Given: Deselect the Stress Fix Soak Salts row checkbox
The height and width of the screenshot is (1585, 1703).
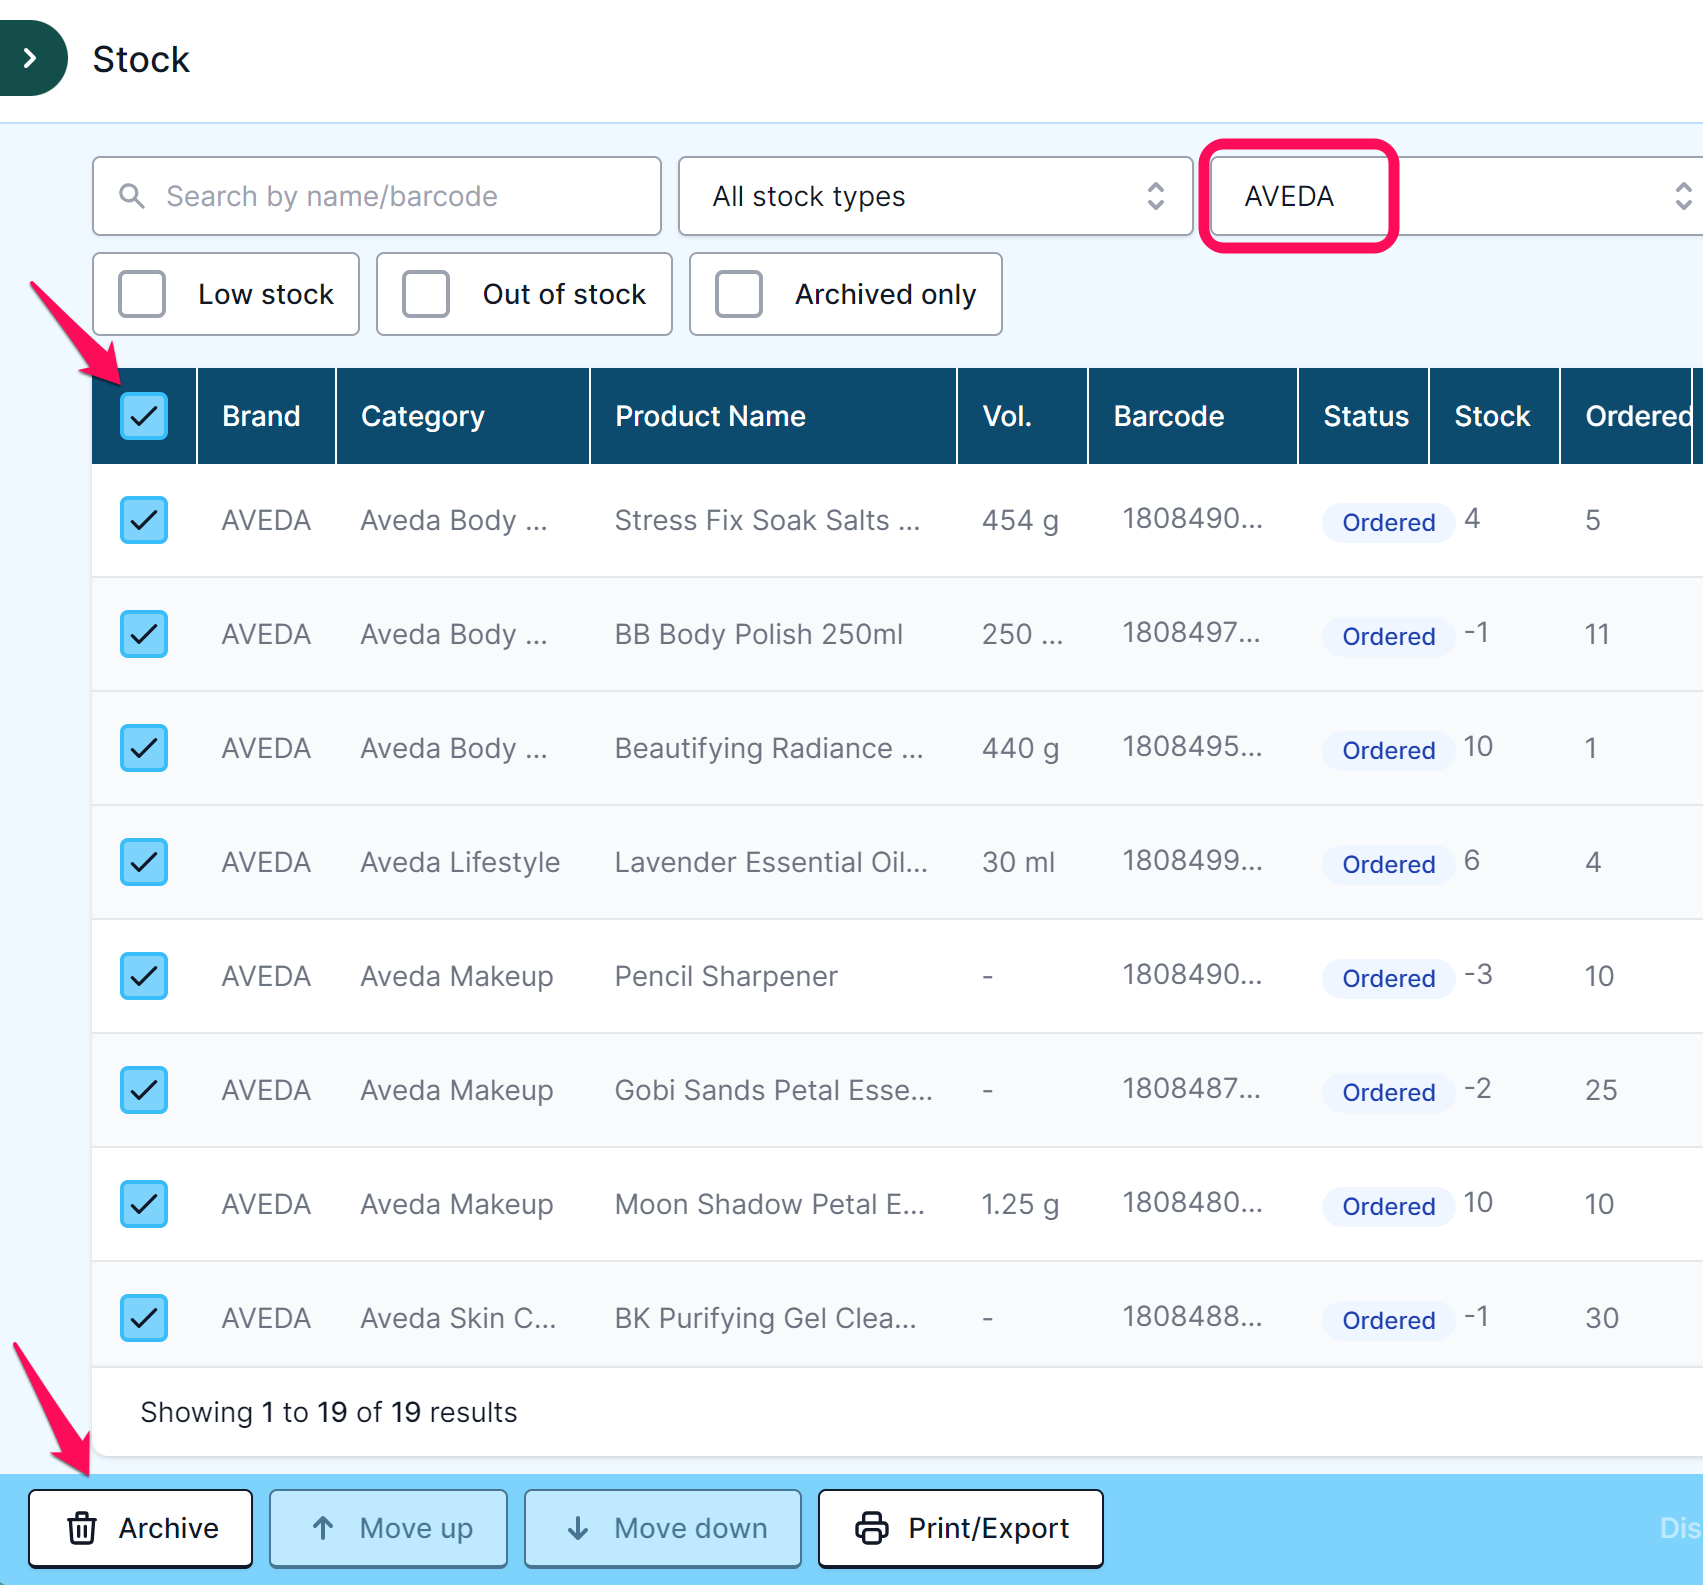Looking at the screenshot, I should tap(144, 520).
